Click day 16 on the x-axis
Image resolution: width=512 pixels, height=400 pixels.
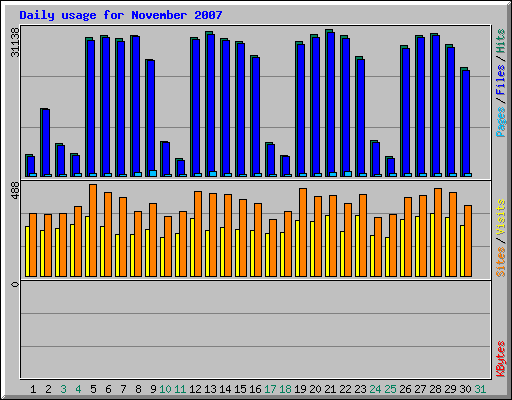click(255, 389)
